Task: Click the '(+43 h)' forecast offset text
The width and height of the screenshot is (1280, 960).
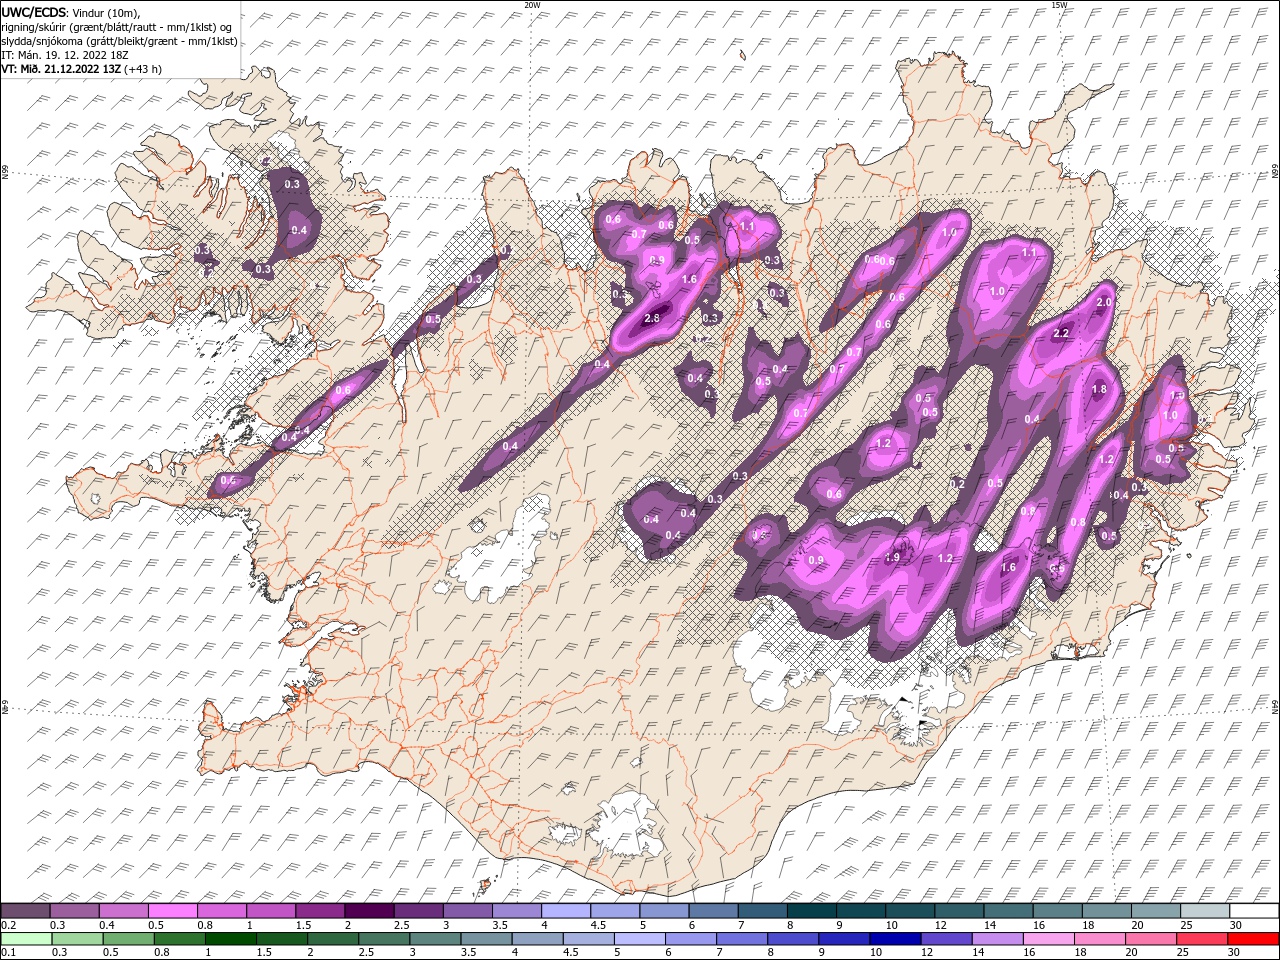Action: pos(143,69)
